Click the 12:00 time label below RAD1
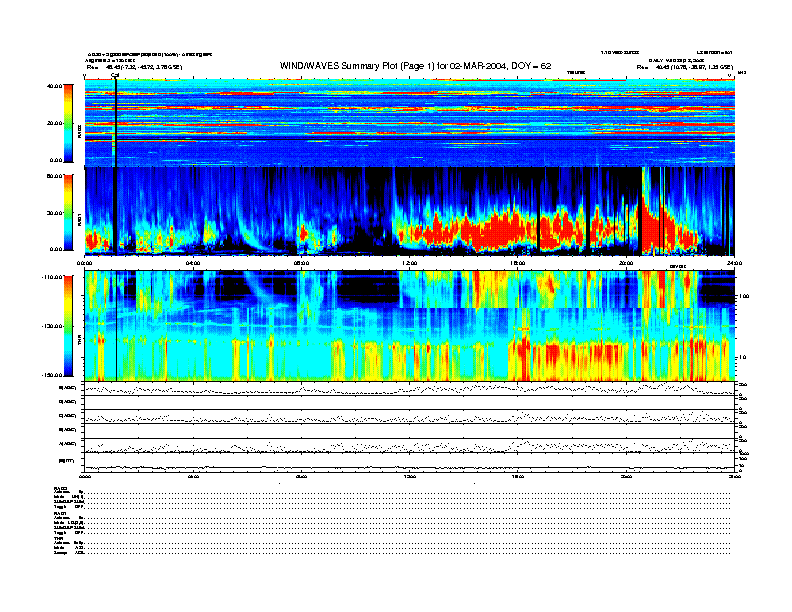792x612 pixels. 409,262
